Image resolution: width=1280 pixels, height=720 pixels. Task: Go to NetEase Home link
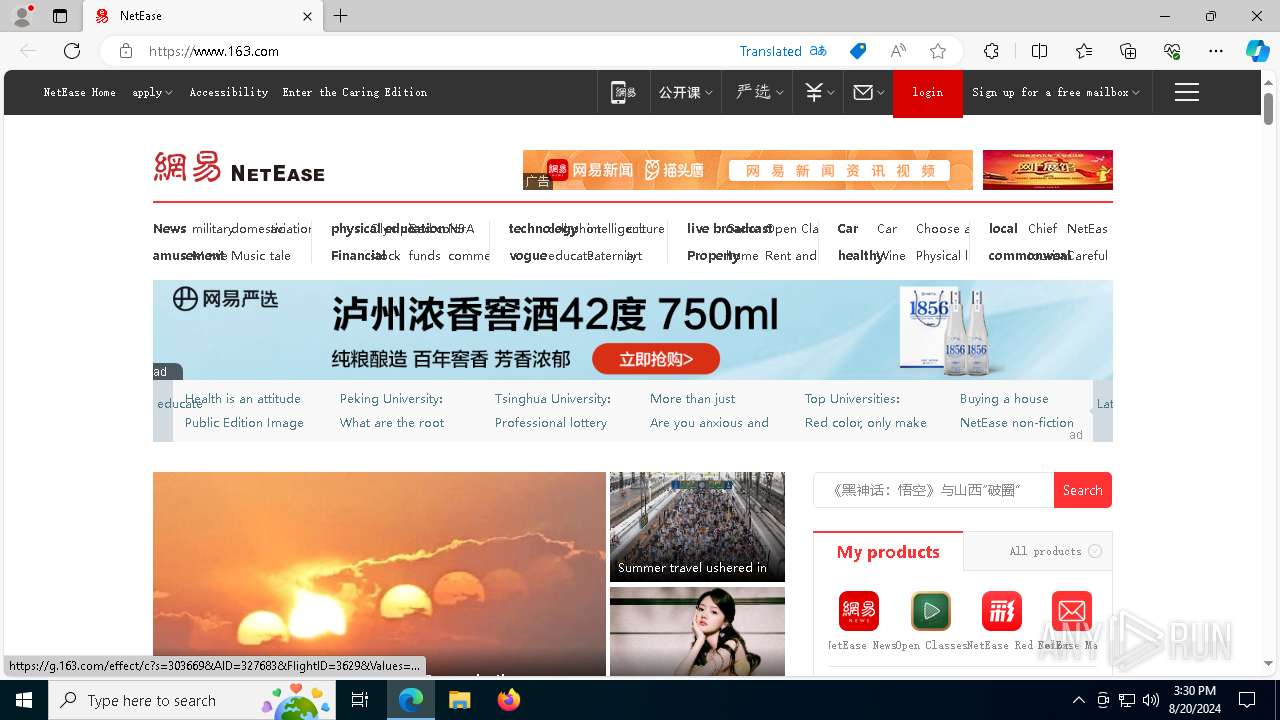click(x=80, y=92)
